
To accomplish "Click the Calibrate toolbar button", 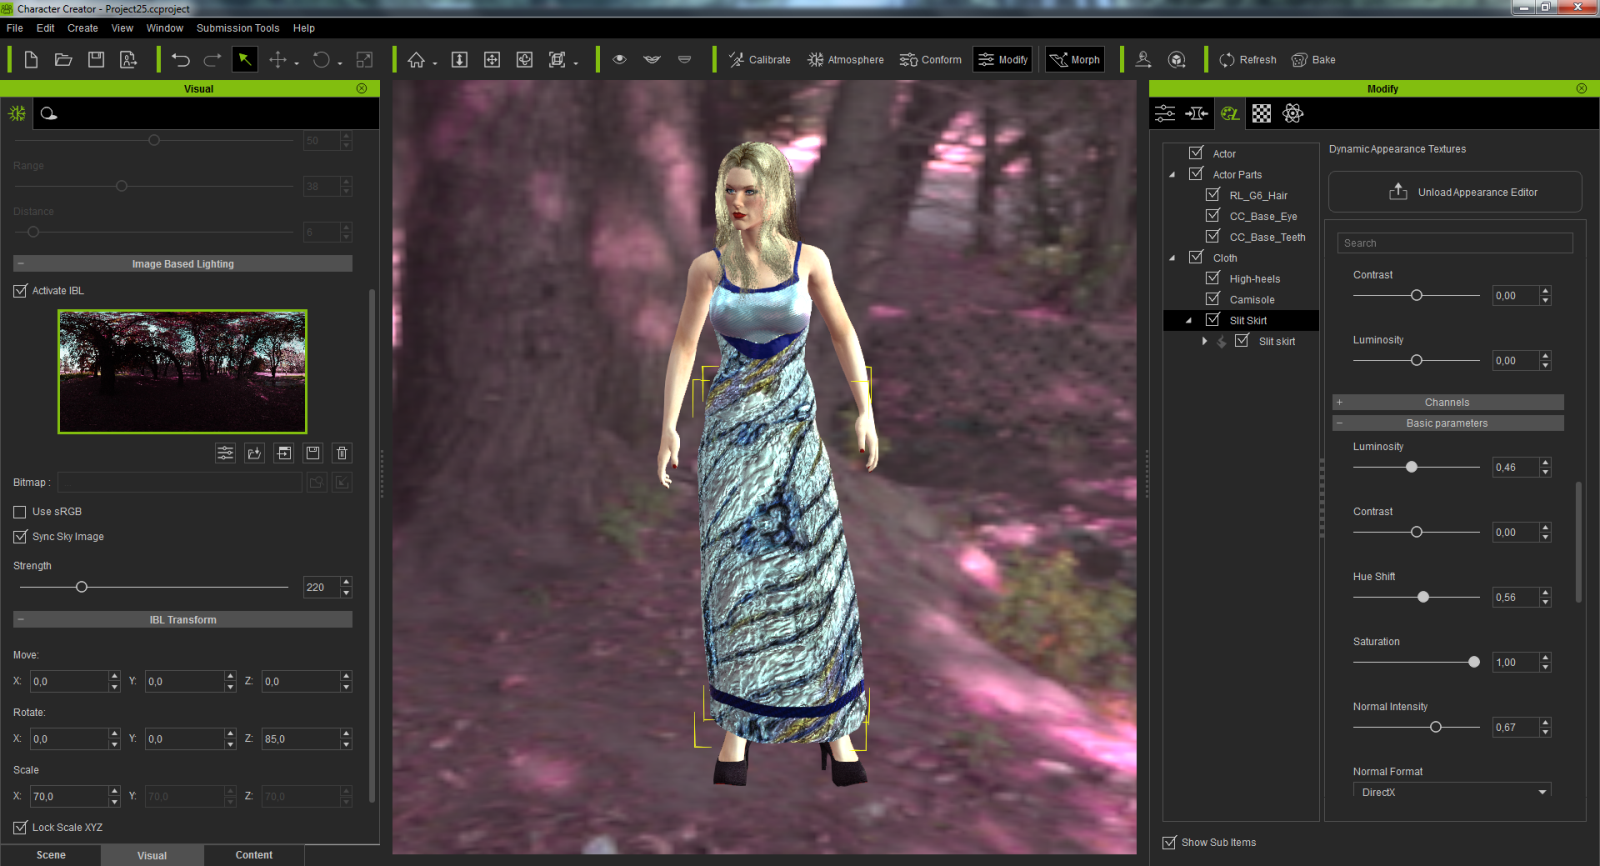I will 760,60.
